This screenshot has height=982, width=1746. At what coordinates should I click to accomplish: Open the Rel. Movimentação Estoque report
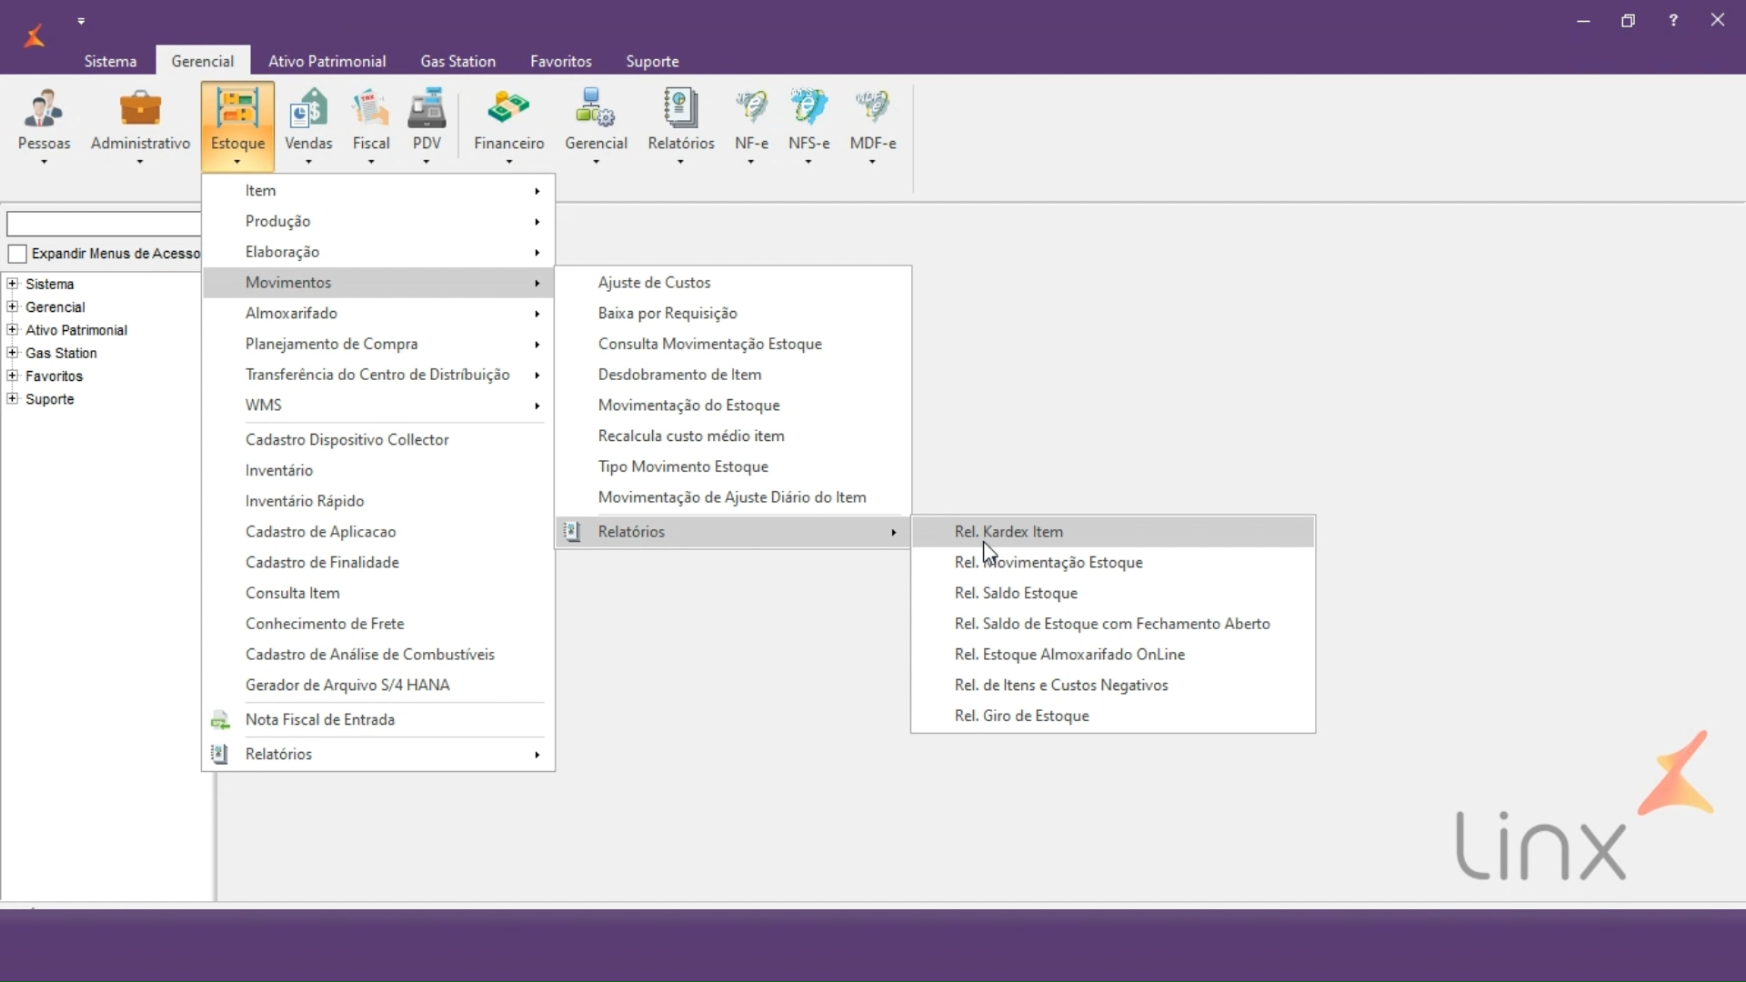(1113, 563)
